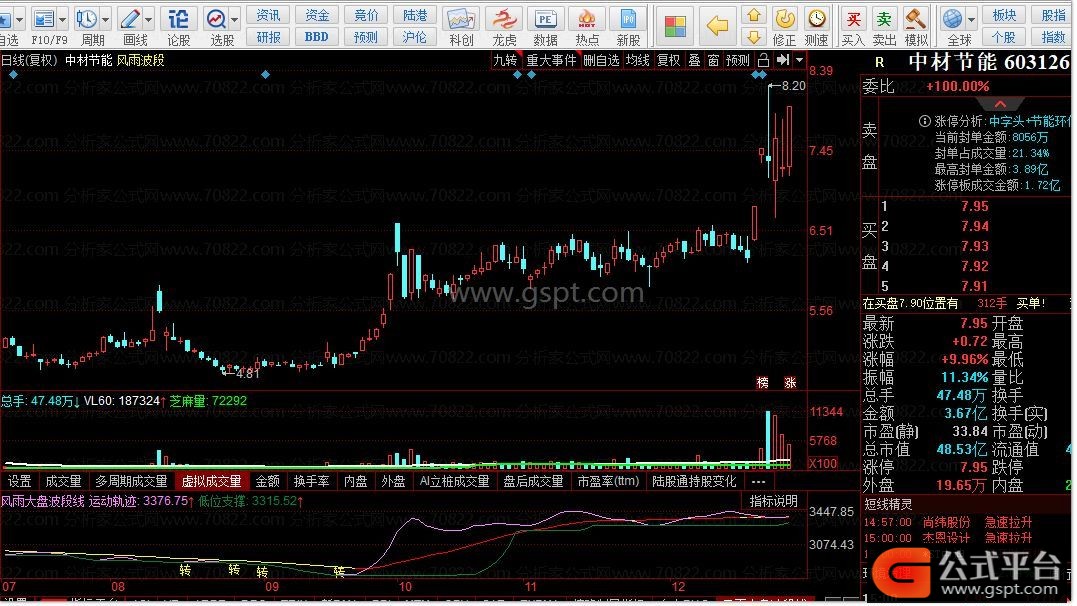Open the 设置 settings for the volume panel

(x=19, y=482)
